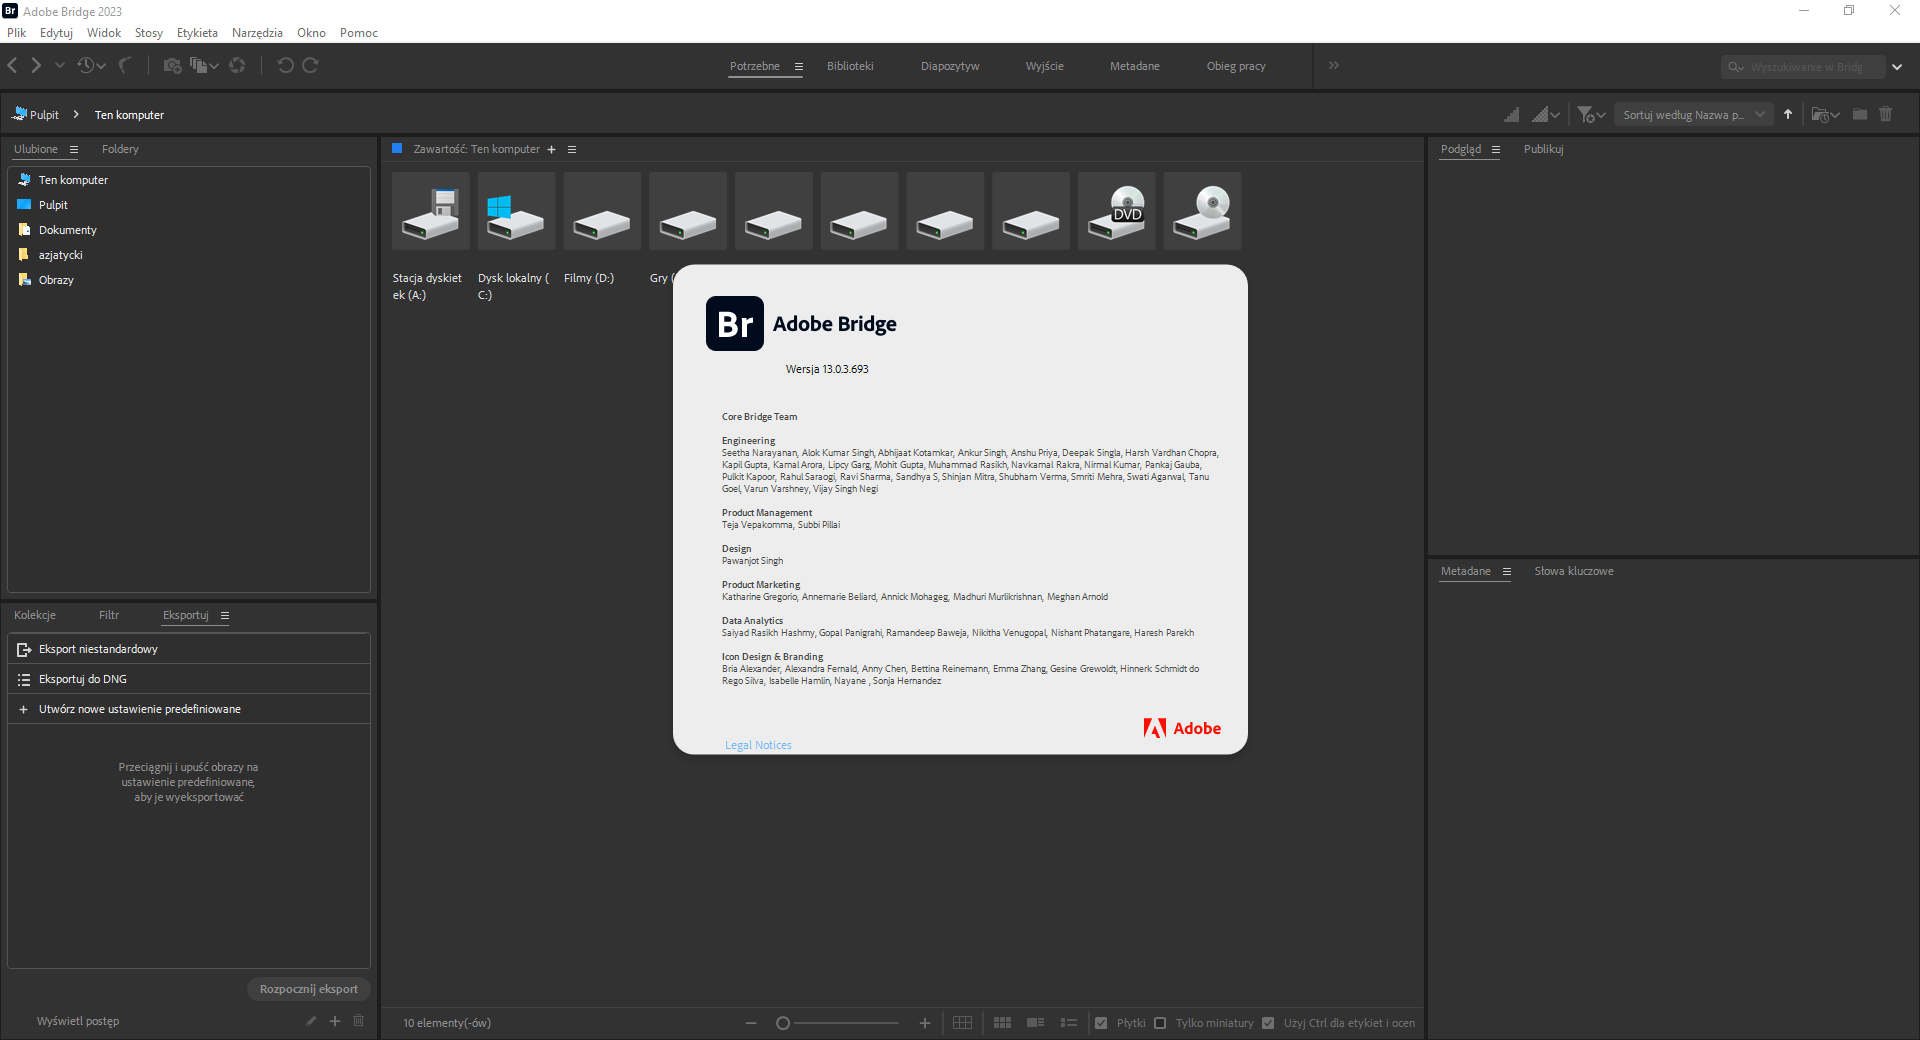Viewport: 1920px width, 1040px height.
Task: Click the thumbnail quality staircase icon
Action: pos(1511,115)
